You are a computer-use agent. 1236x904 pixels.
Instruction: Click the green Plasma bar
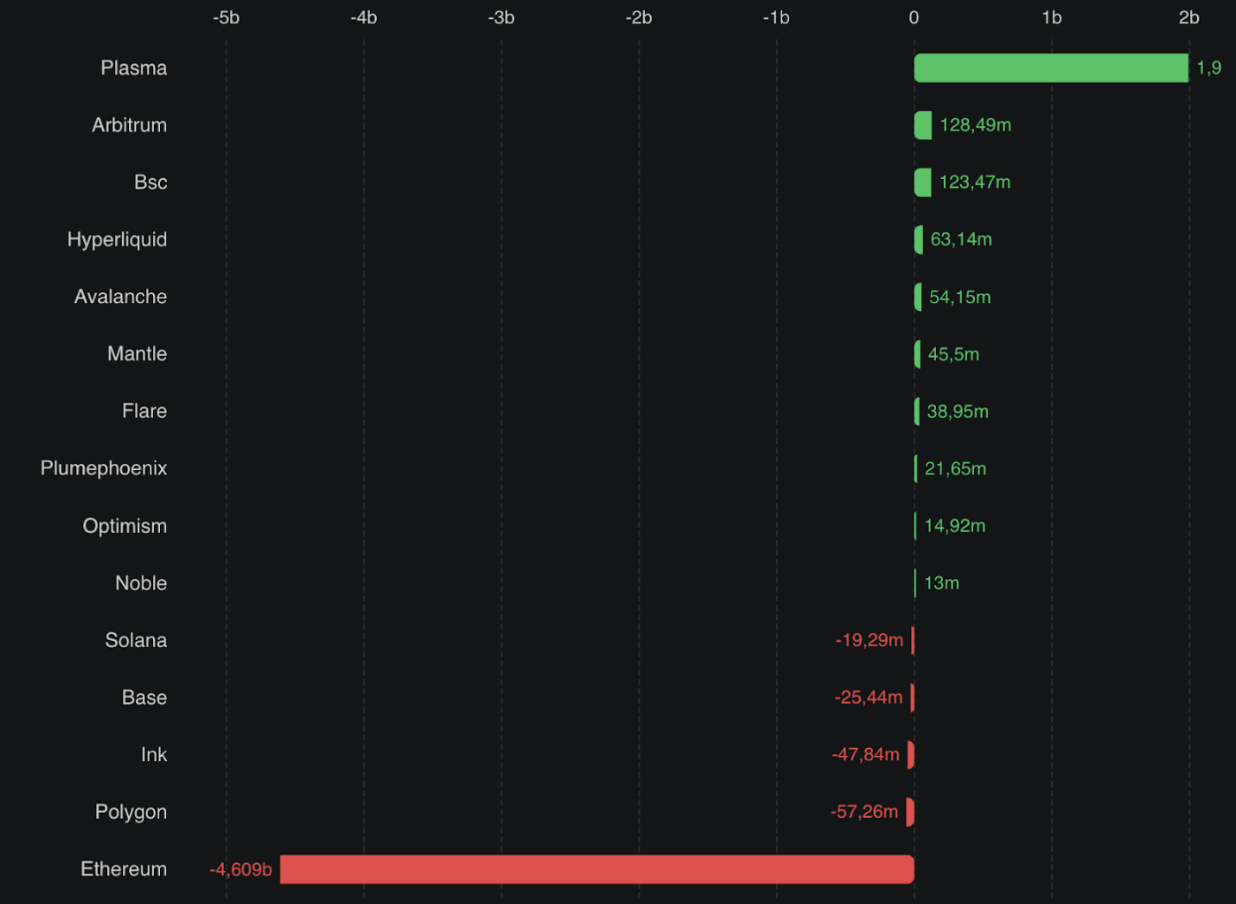pos(1050,68)
